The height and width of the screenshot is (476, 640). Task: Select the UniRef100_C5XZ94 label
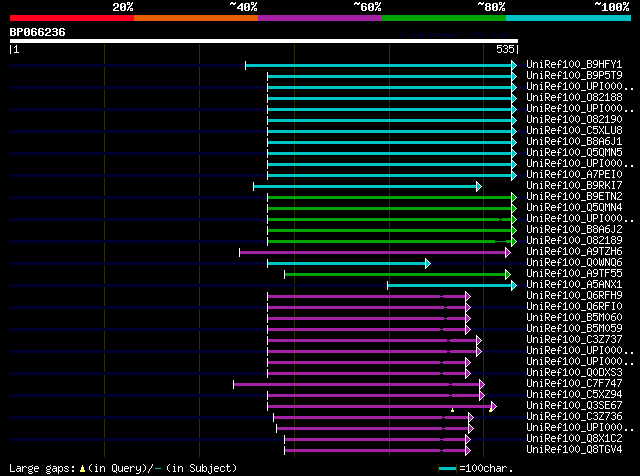[x=574, y=395]
